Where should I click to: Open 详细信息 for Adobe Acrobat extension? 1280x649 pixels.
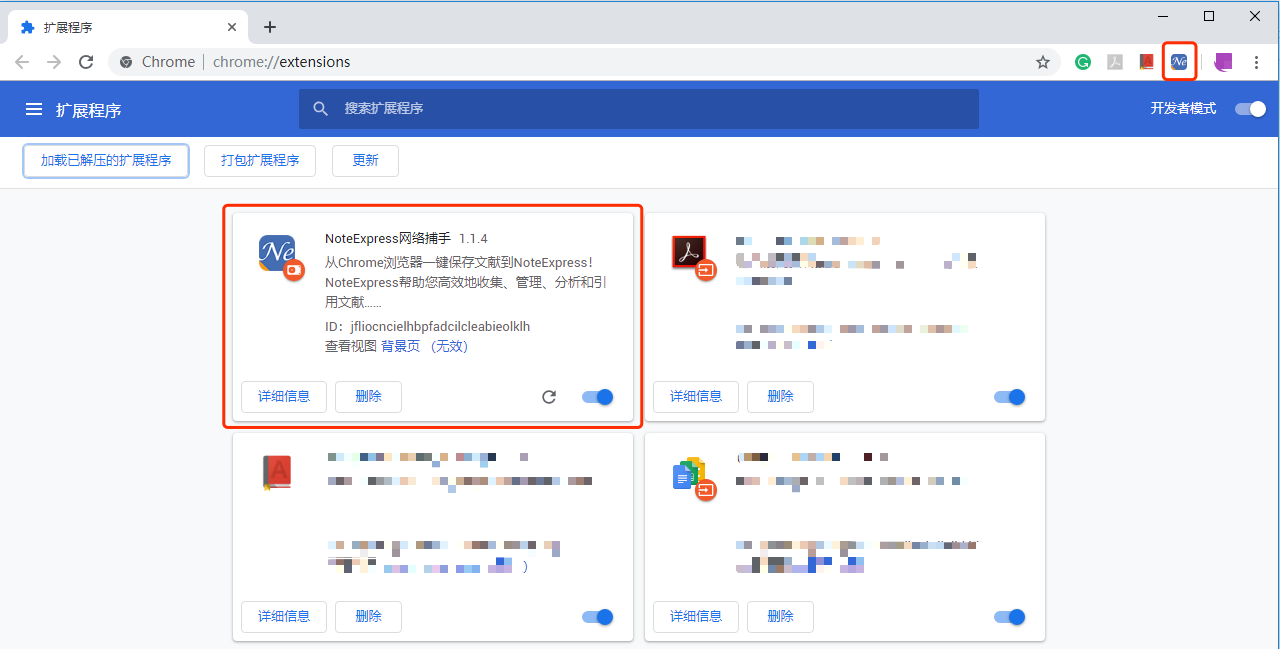(x=696, y=396)
